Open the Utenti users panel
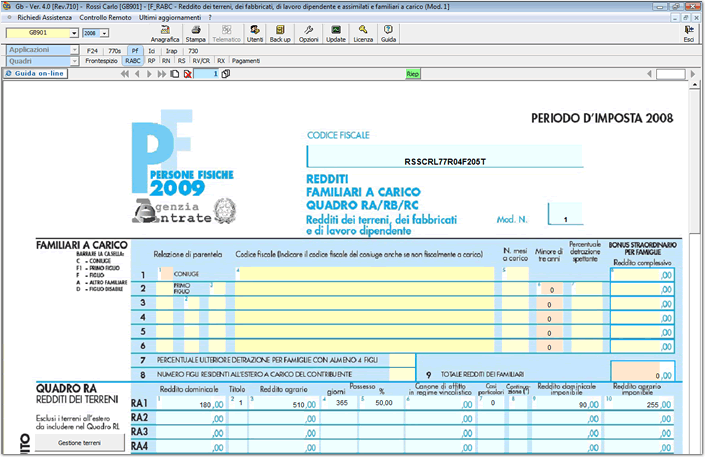 254,34
